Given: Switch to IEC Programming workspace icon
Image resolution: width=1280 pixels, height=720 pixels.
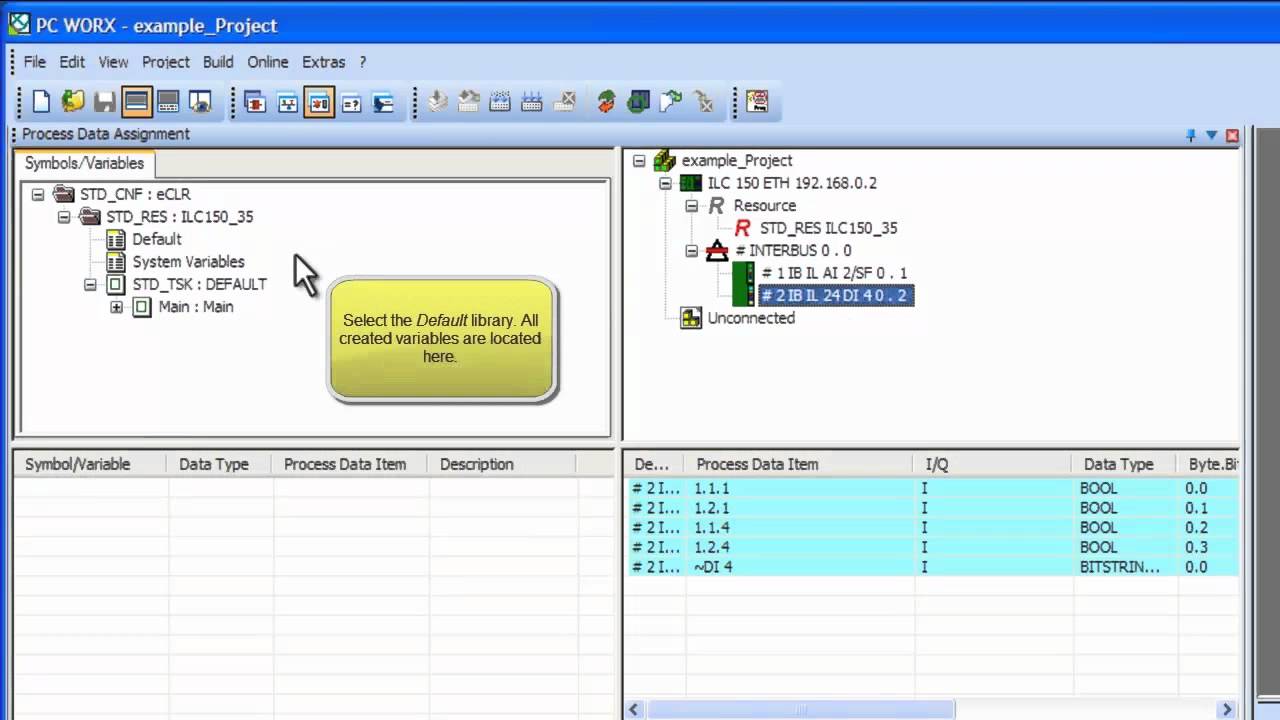Looking at the screenshot, I should click(x=255, y=101).
